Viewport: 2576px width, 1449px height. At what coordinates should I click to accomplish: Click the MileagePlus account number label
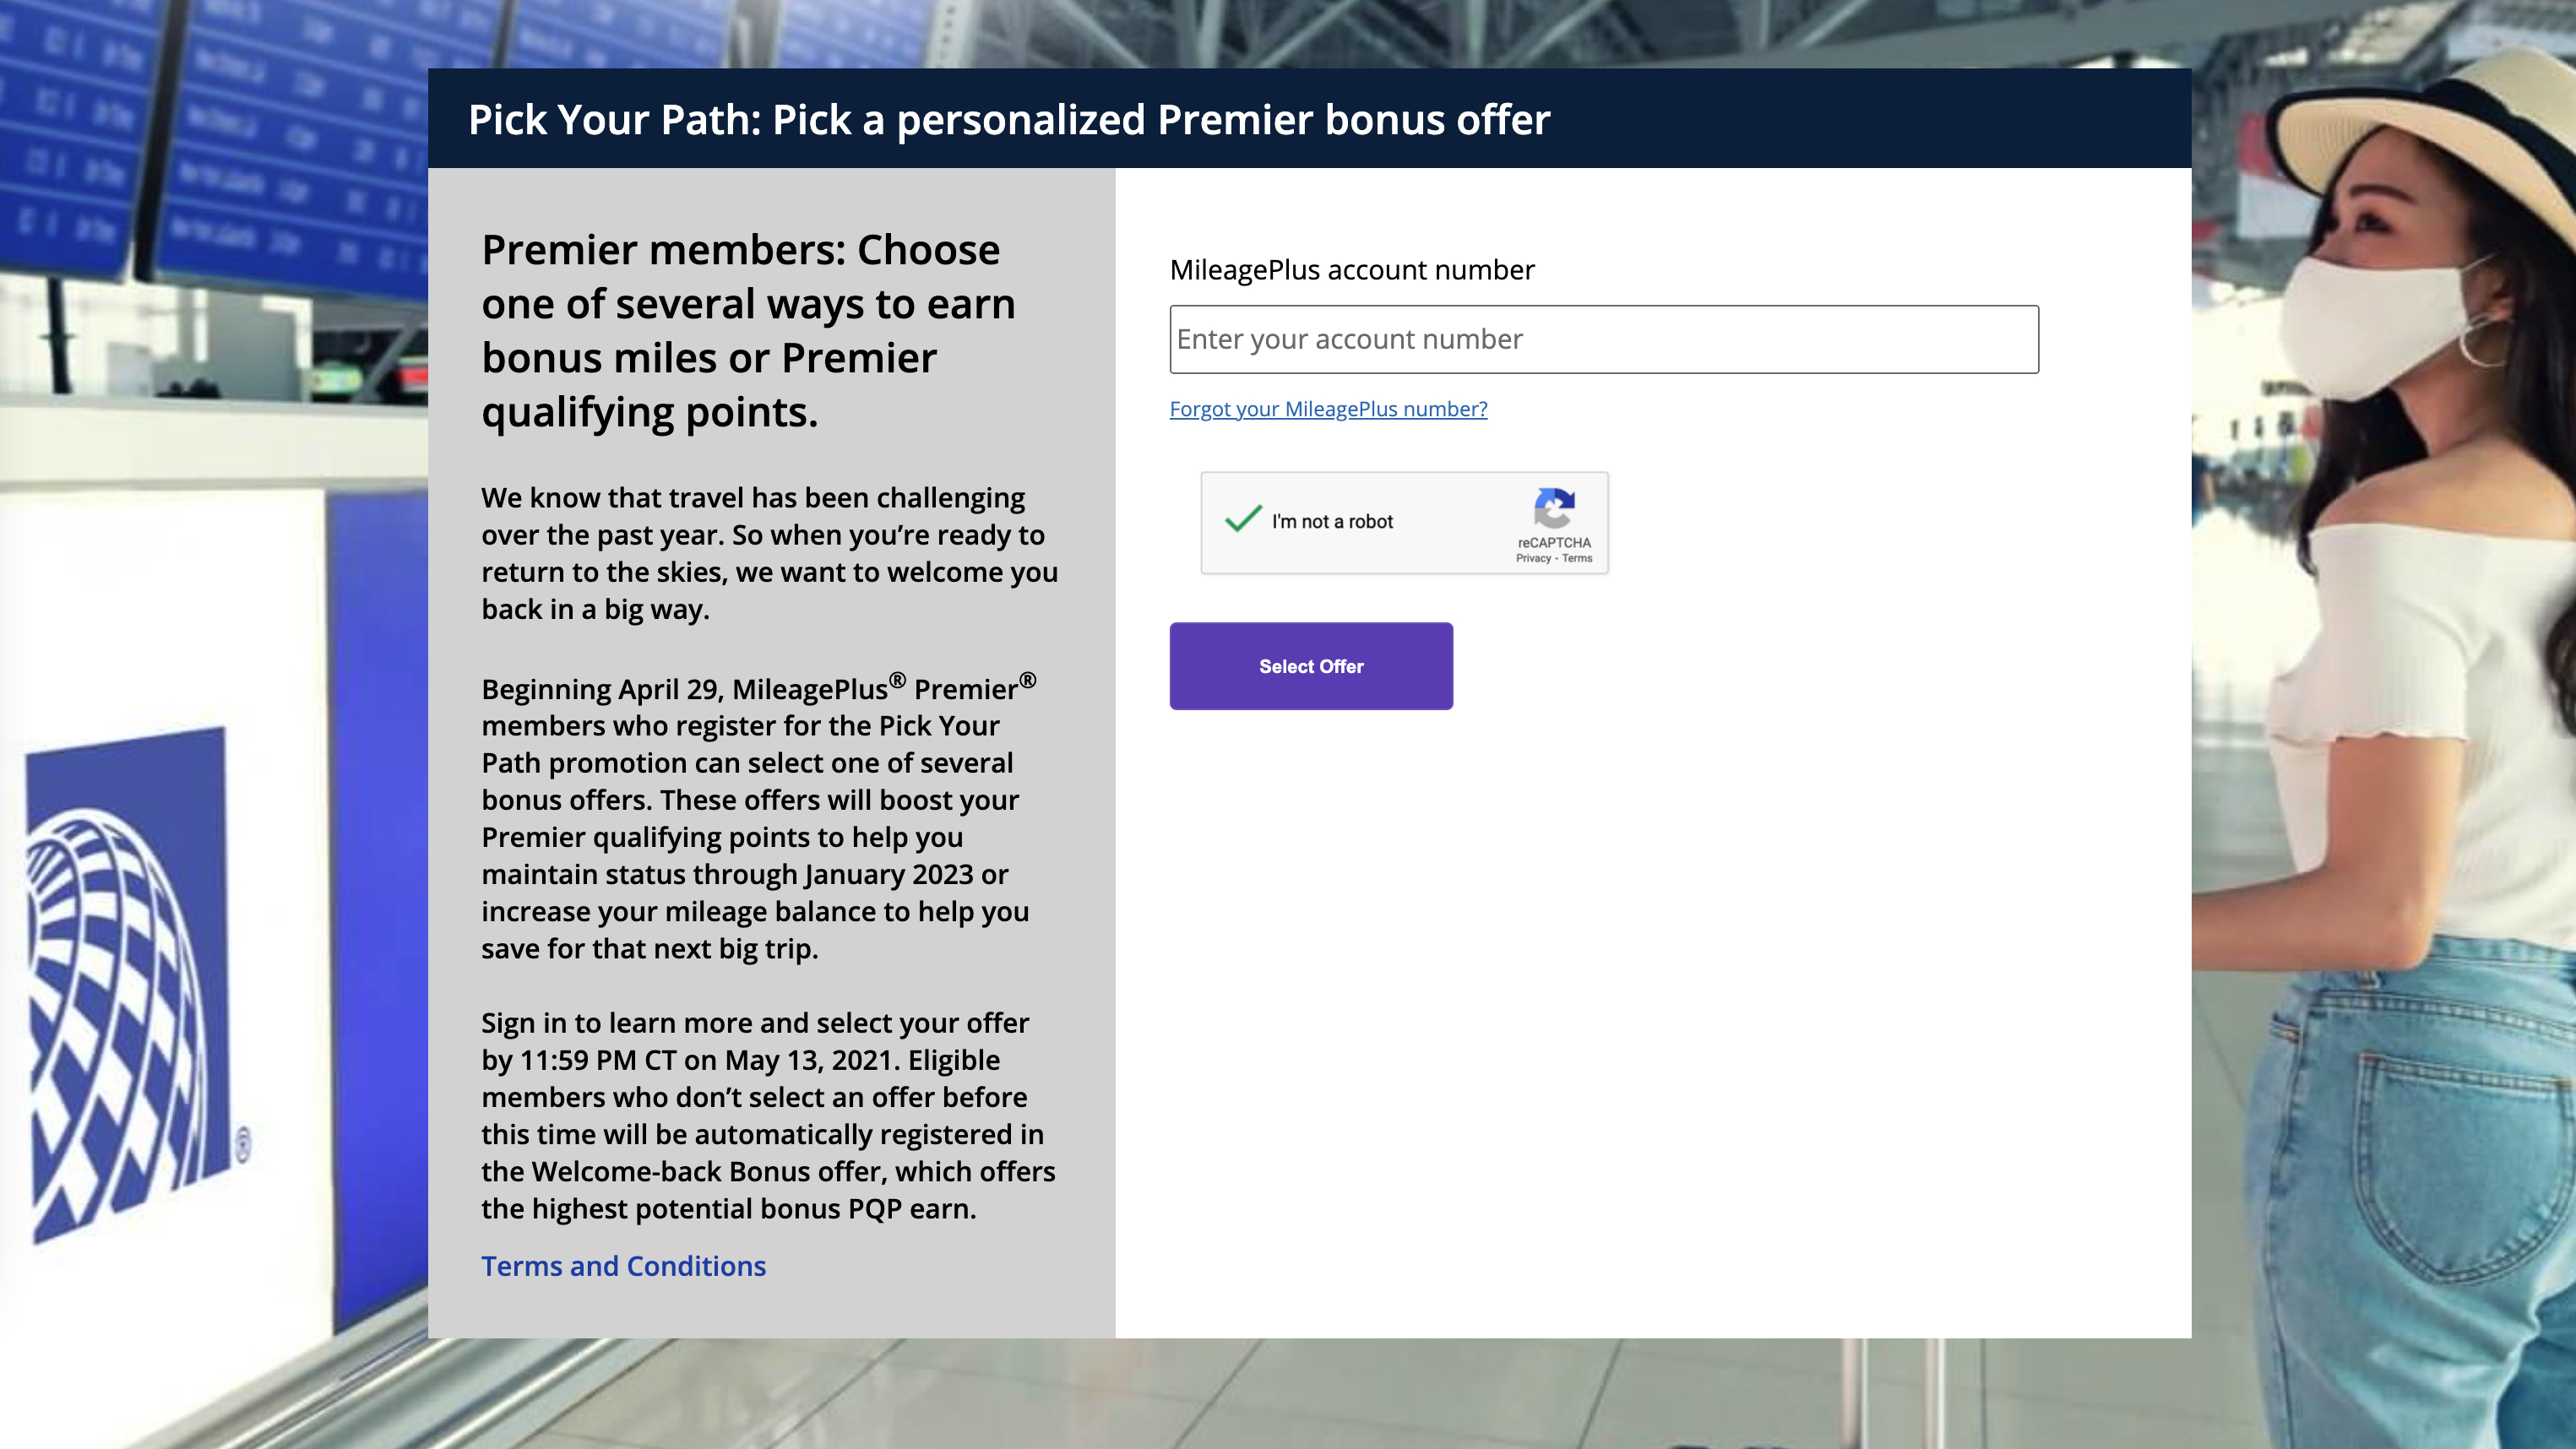point(1352,270)
